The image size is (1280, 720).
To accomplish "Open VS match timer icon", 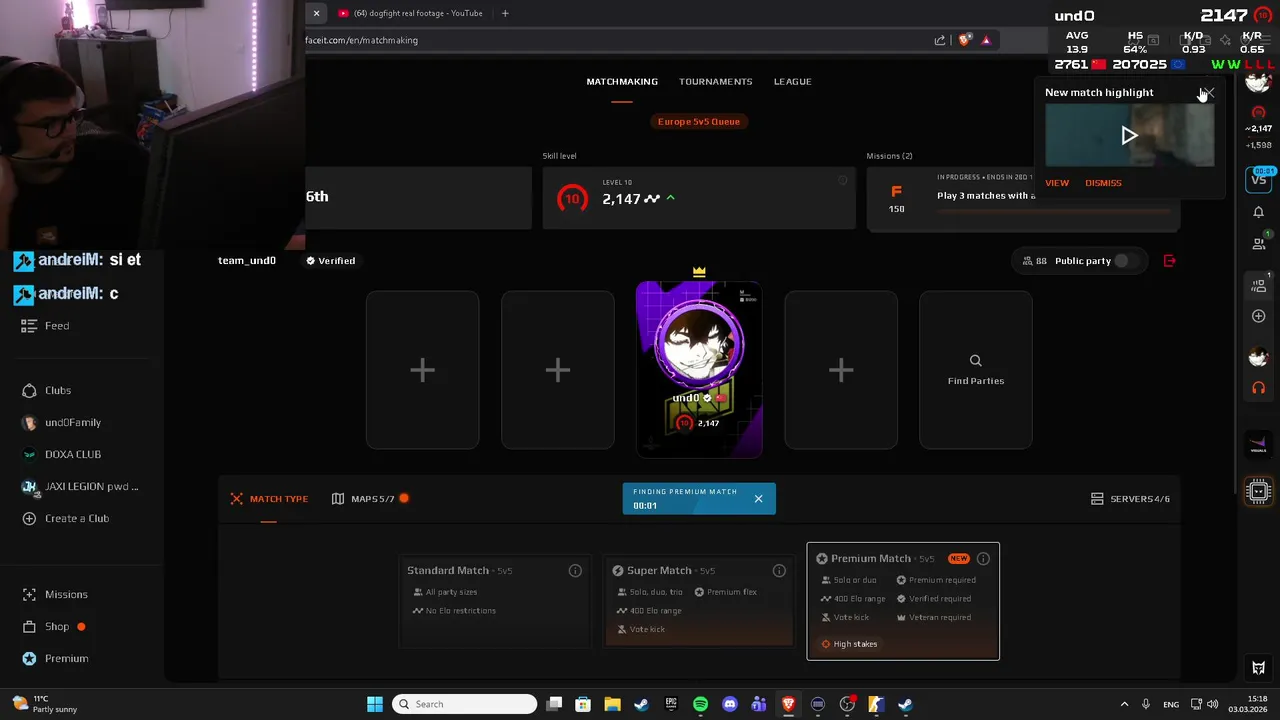I will click(1259, 179).
